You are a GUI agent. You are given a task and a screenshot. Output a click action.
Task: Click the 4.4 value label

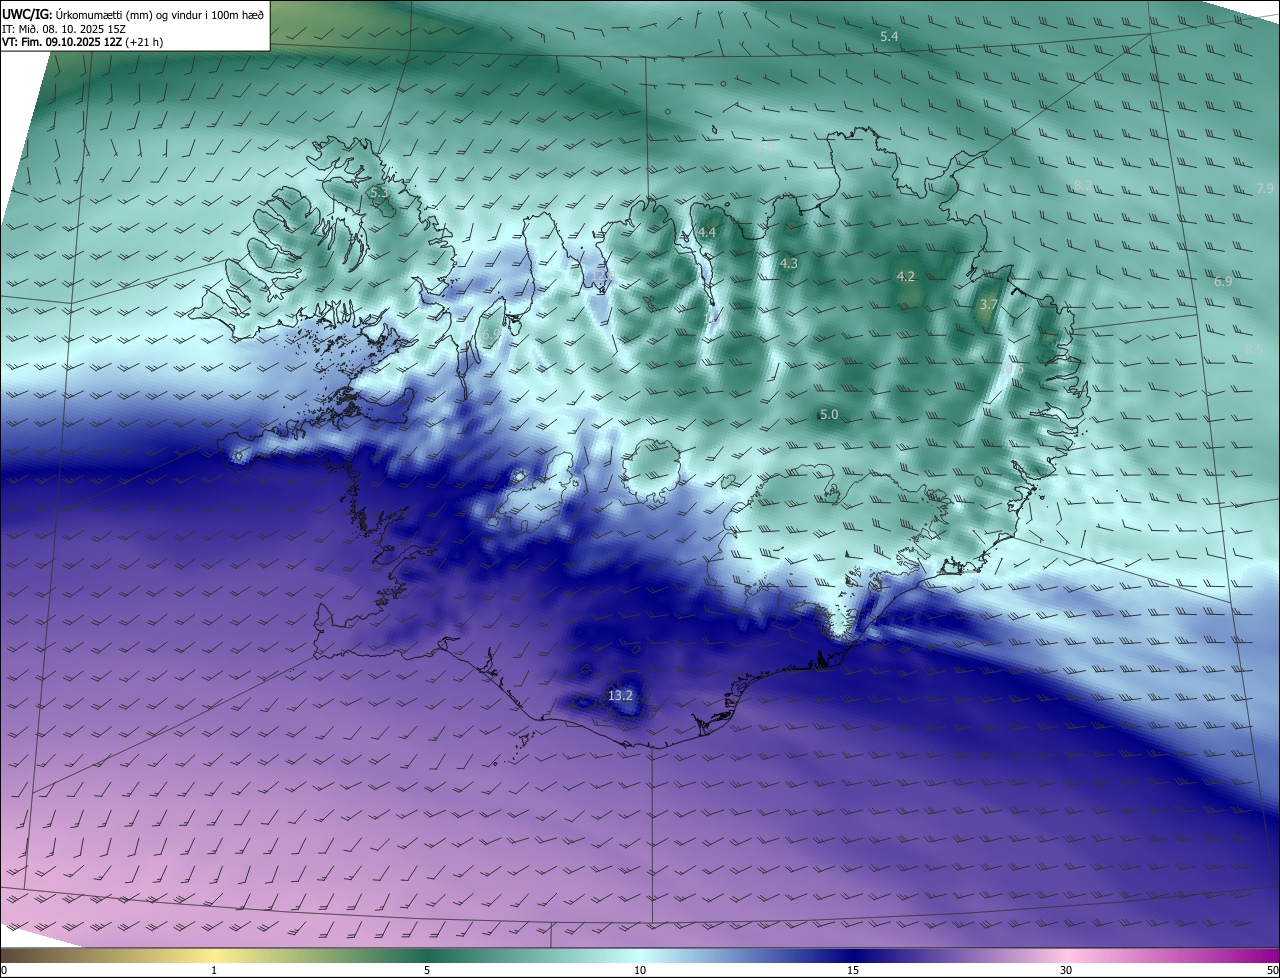coord(707,232)
